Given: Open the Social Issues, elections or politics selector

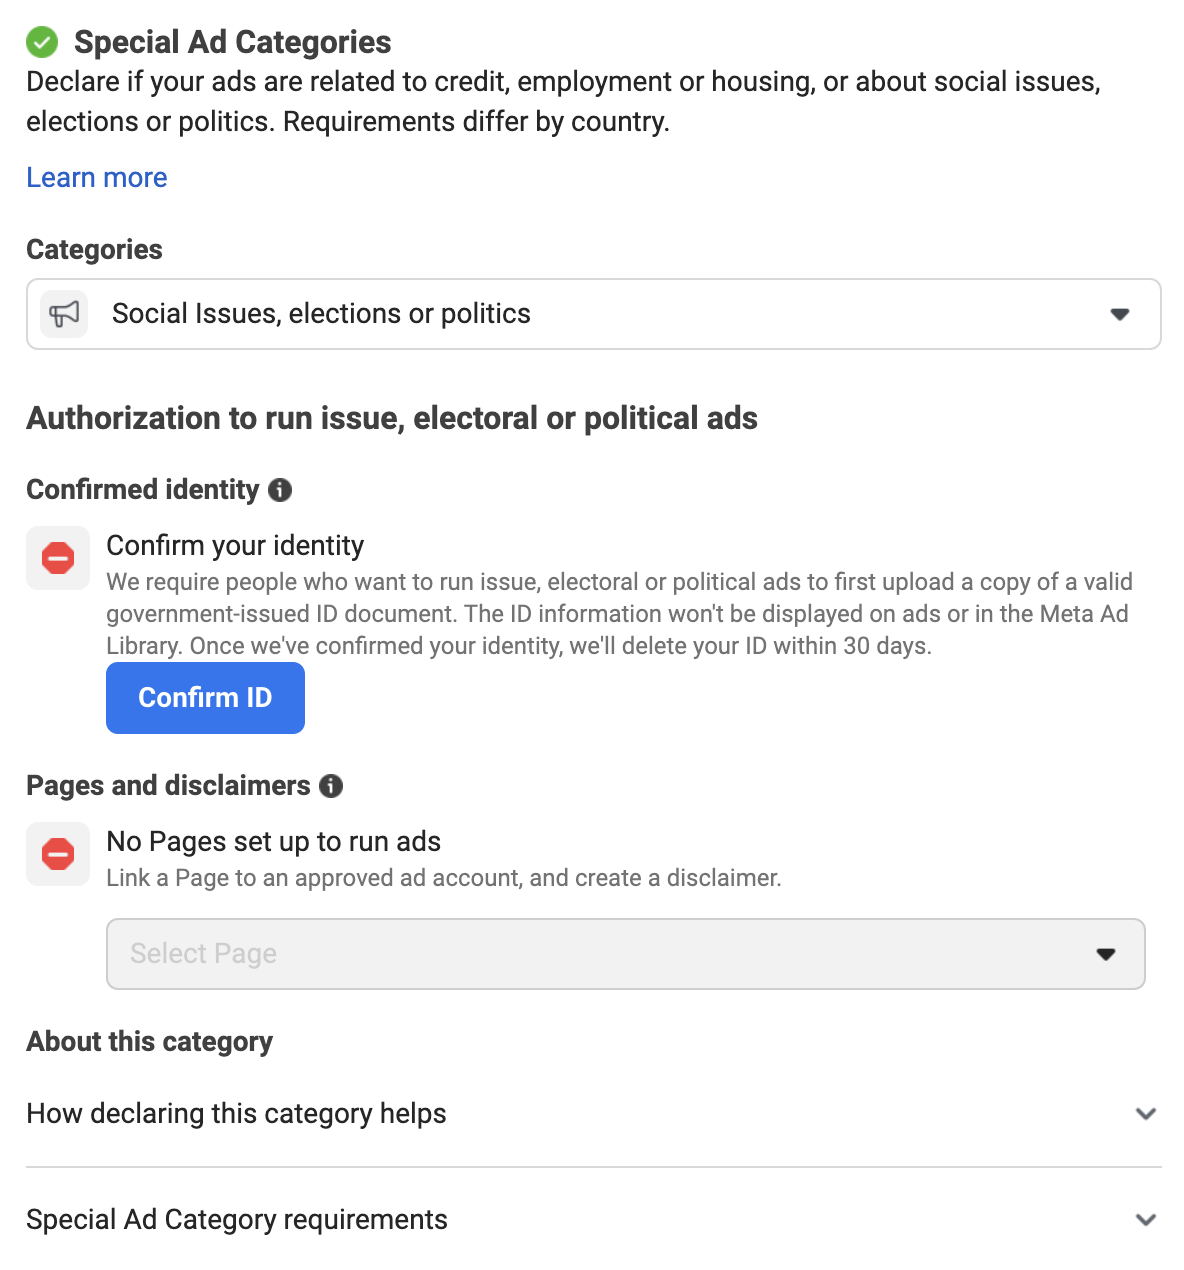Looking at the screenshot, I should [594, 314].
